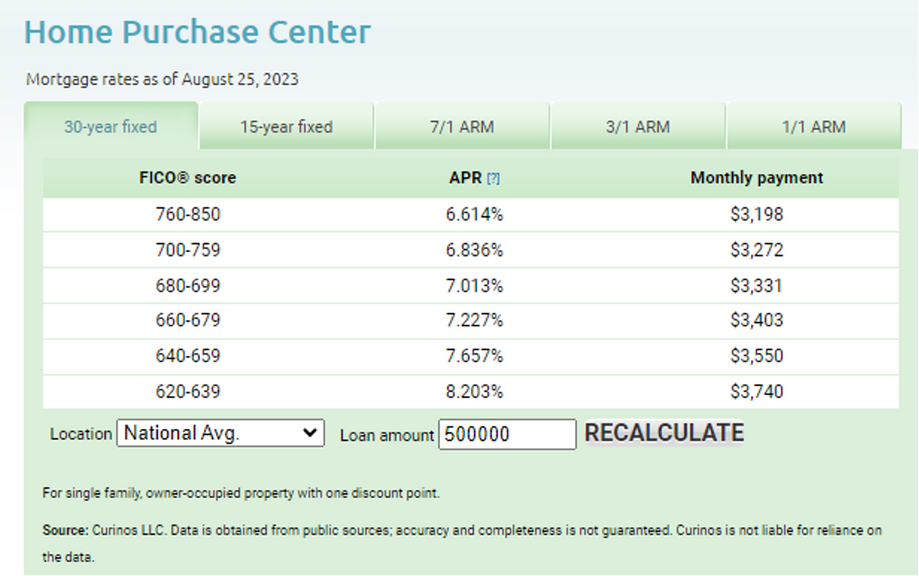This screenshot has height=576, width=919.
Task: Click the 7.013% APR value
Action: pos(474,286)
